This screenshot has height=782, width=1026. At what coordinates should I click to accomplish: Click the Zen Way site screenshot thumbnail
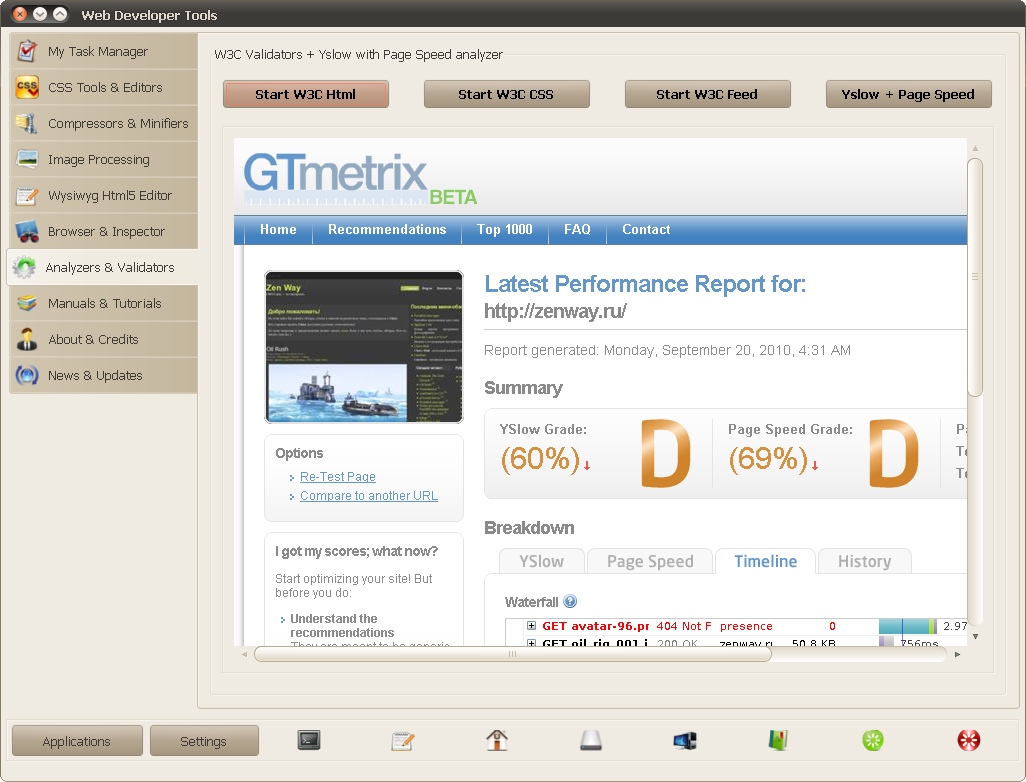[364, 347]
